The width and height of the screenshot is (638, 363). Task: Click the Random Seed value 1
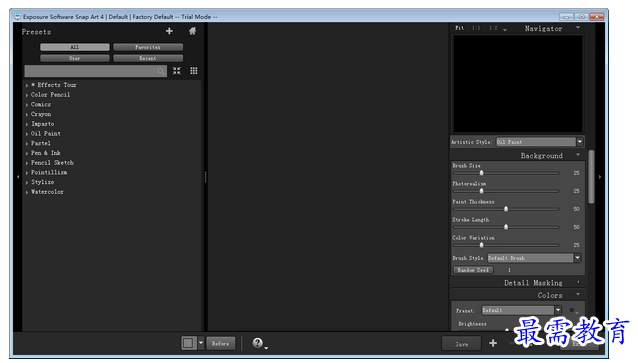tap(509, 270)
